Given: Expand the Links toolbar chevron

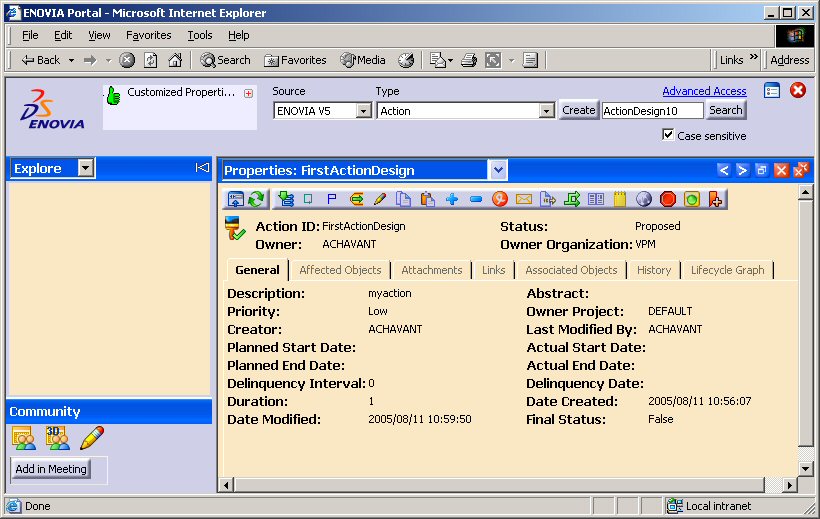Looking at the screenshot, I should (754, 57).
